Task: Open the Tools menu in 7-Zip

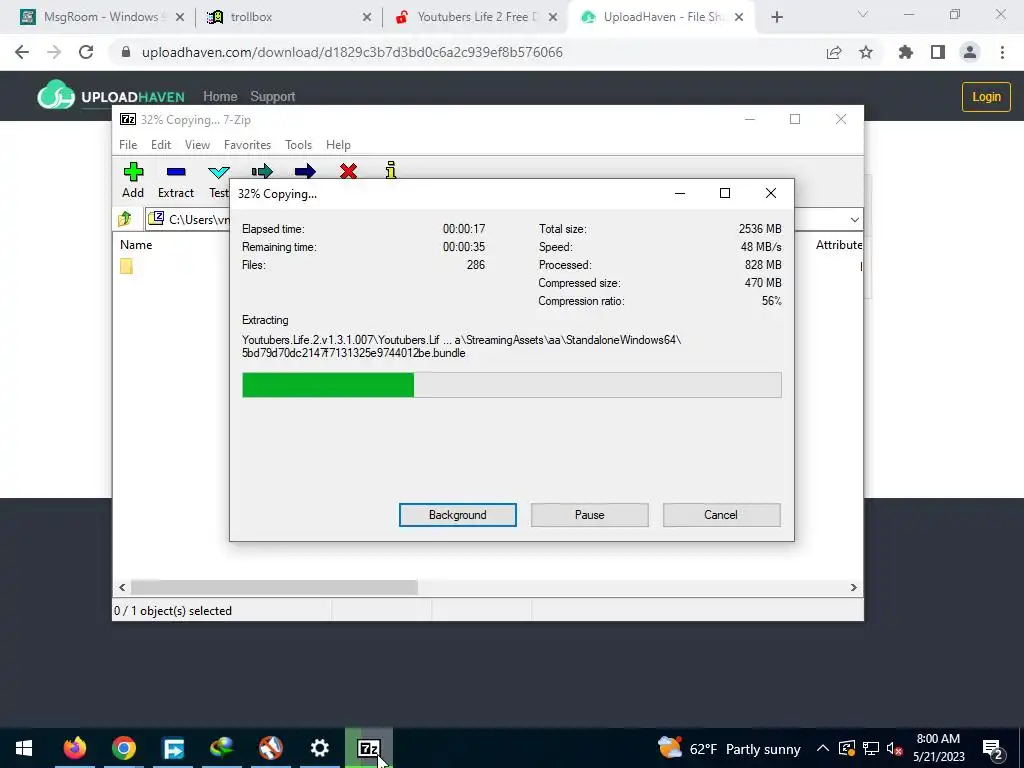Action: [x=298, y=145]
